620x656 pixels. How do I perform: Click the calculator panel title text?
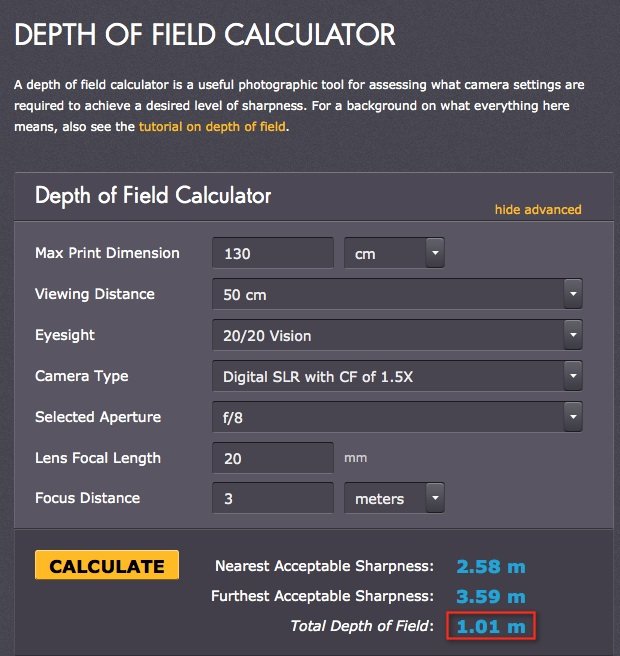[153, 195]
